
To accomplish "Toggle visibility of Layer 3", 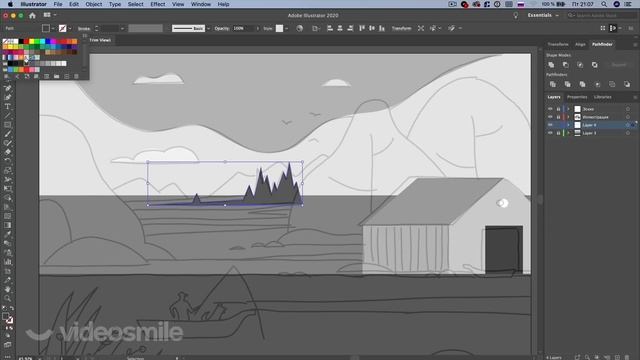I will 550,133.
